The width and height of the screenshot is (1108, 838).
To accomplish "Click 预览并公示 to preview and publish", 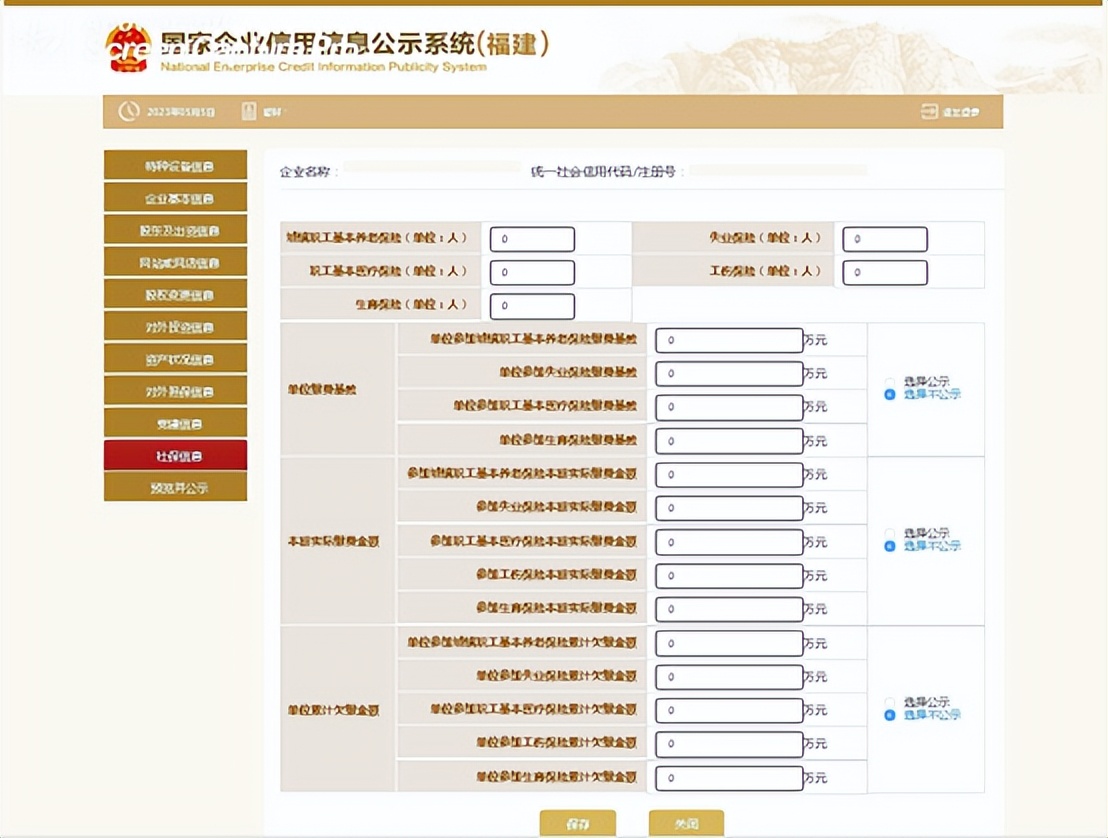I will click(x=175, y=486).
